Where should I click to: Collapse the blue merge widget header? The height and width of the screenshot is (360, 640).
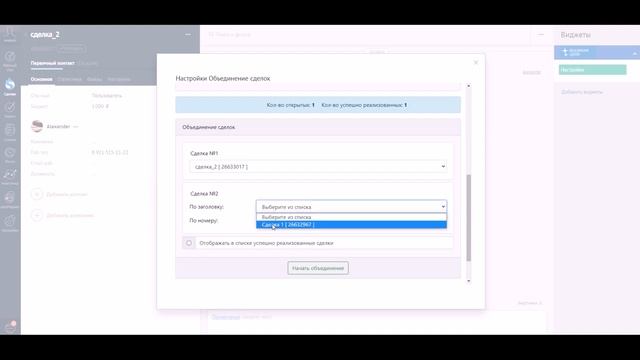pos(635,53)
